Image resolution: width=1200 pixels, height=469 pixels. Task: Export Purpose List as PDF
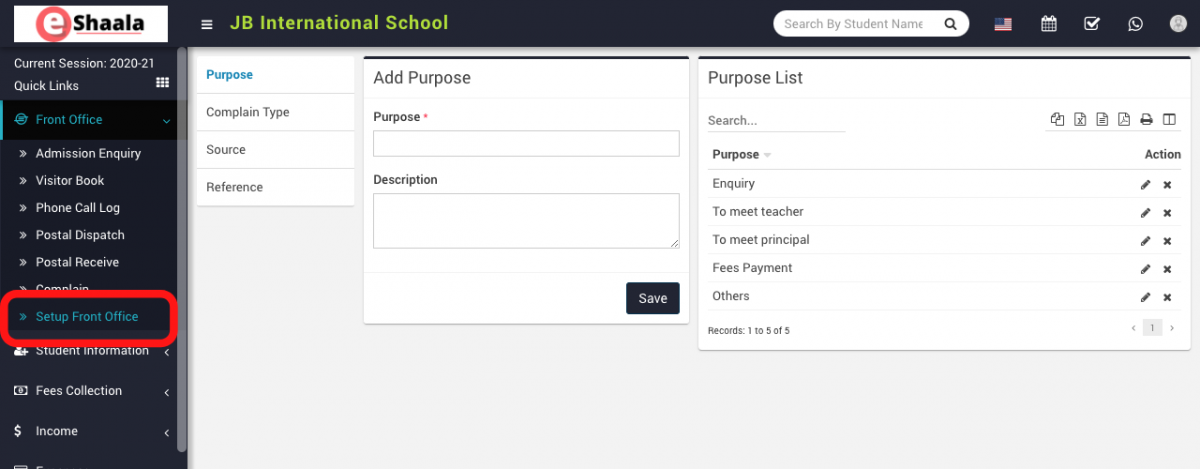[1124, 120]
